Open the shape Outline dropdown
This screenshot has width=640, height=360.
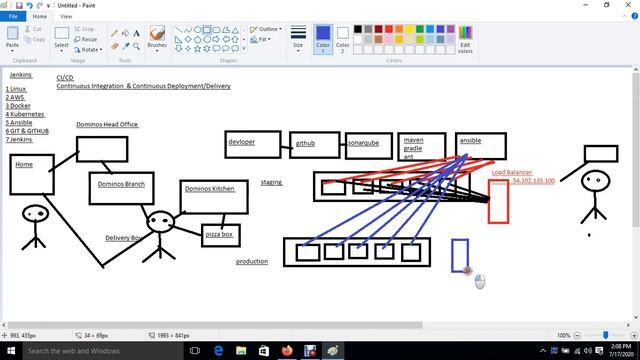point(266,29)
